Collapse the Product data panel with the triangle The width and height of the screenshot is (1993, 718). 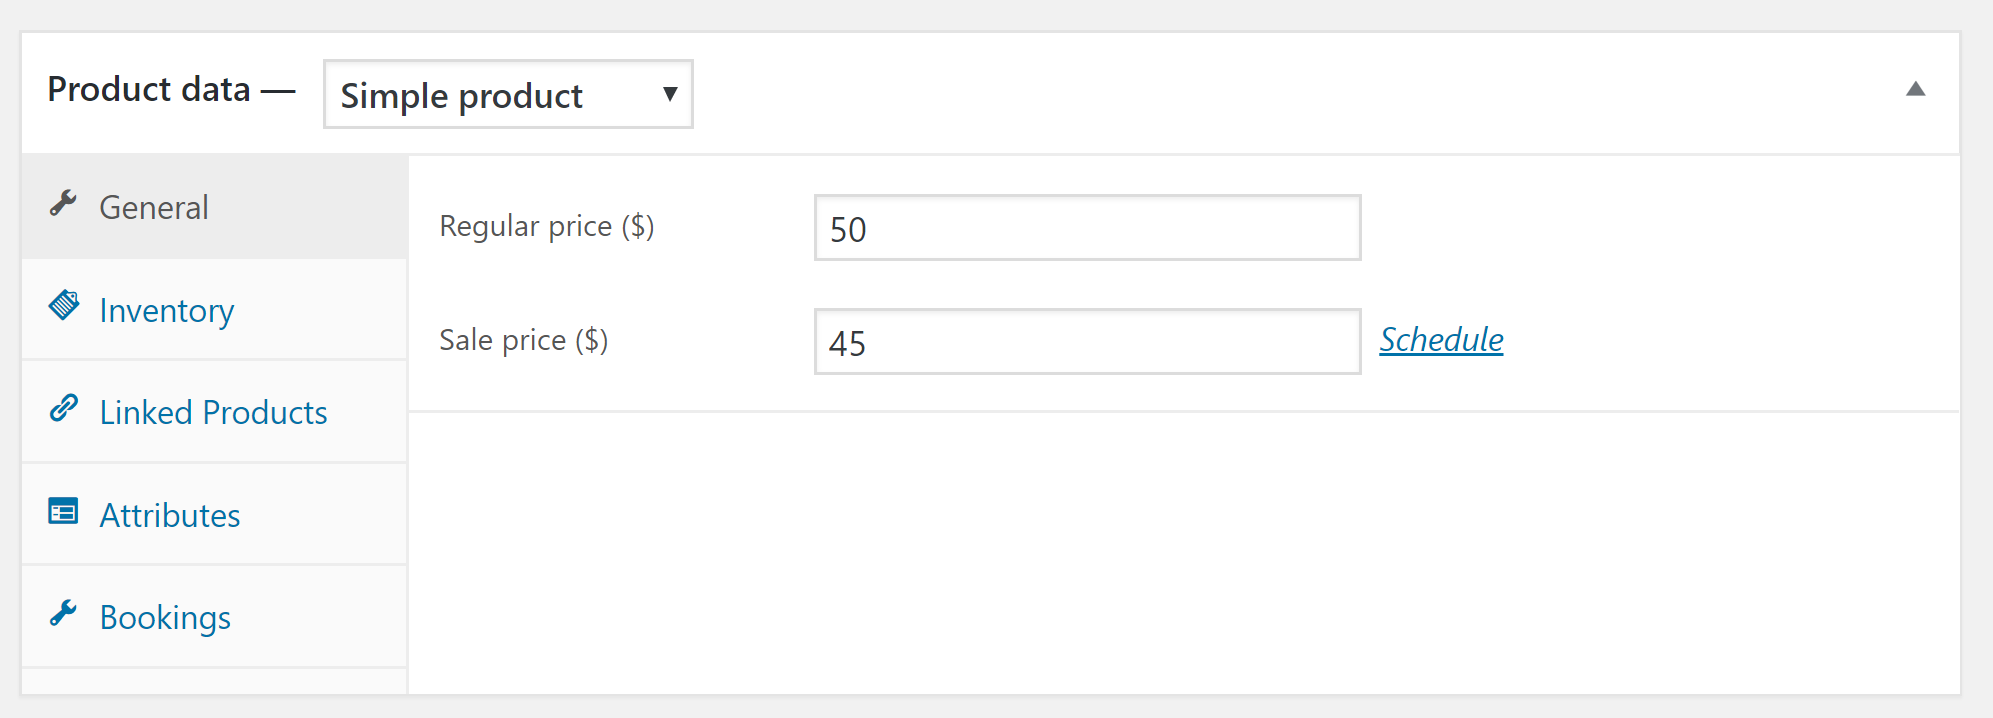tap(1915, 89)
